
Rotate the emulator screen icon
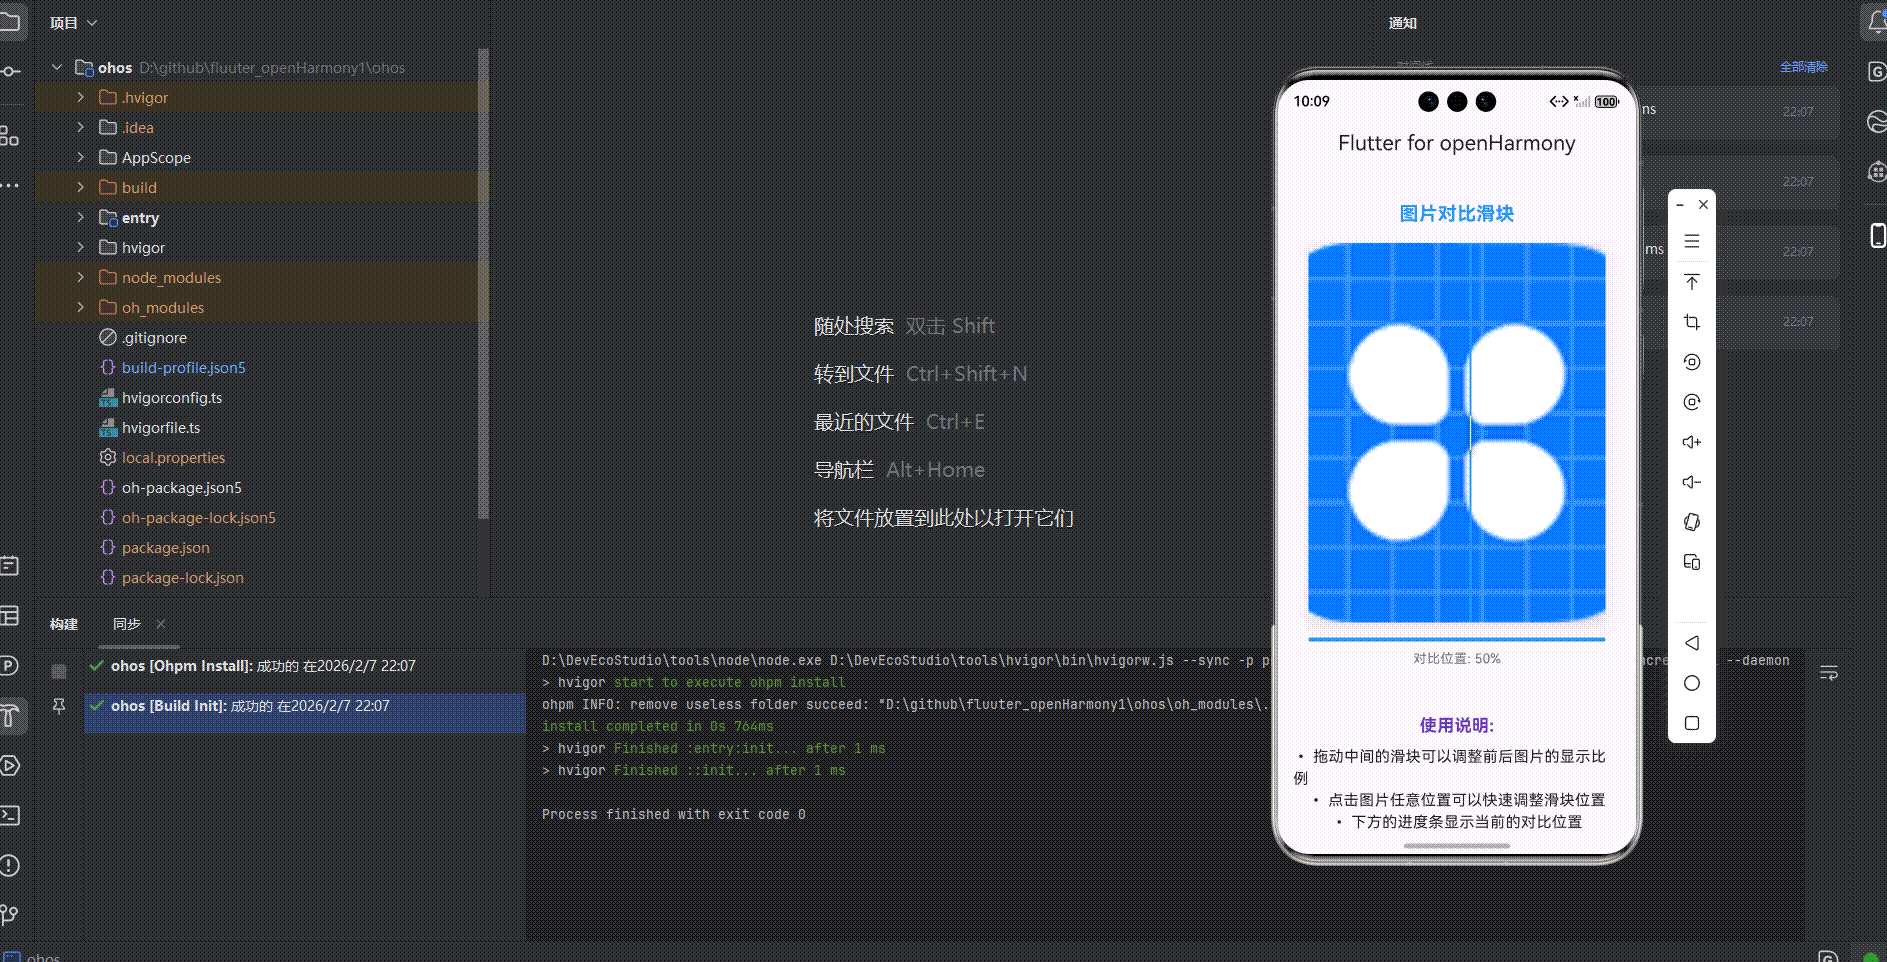(1692, 362)
